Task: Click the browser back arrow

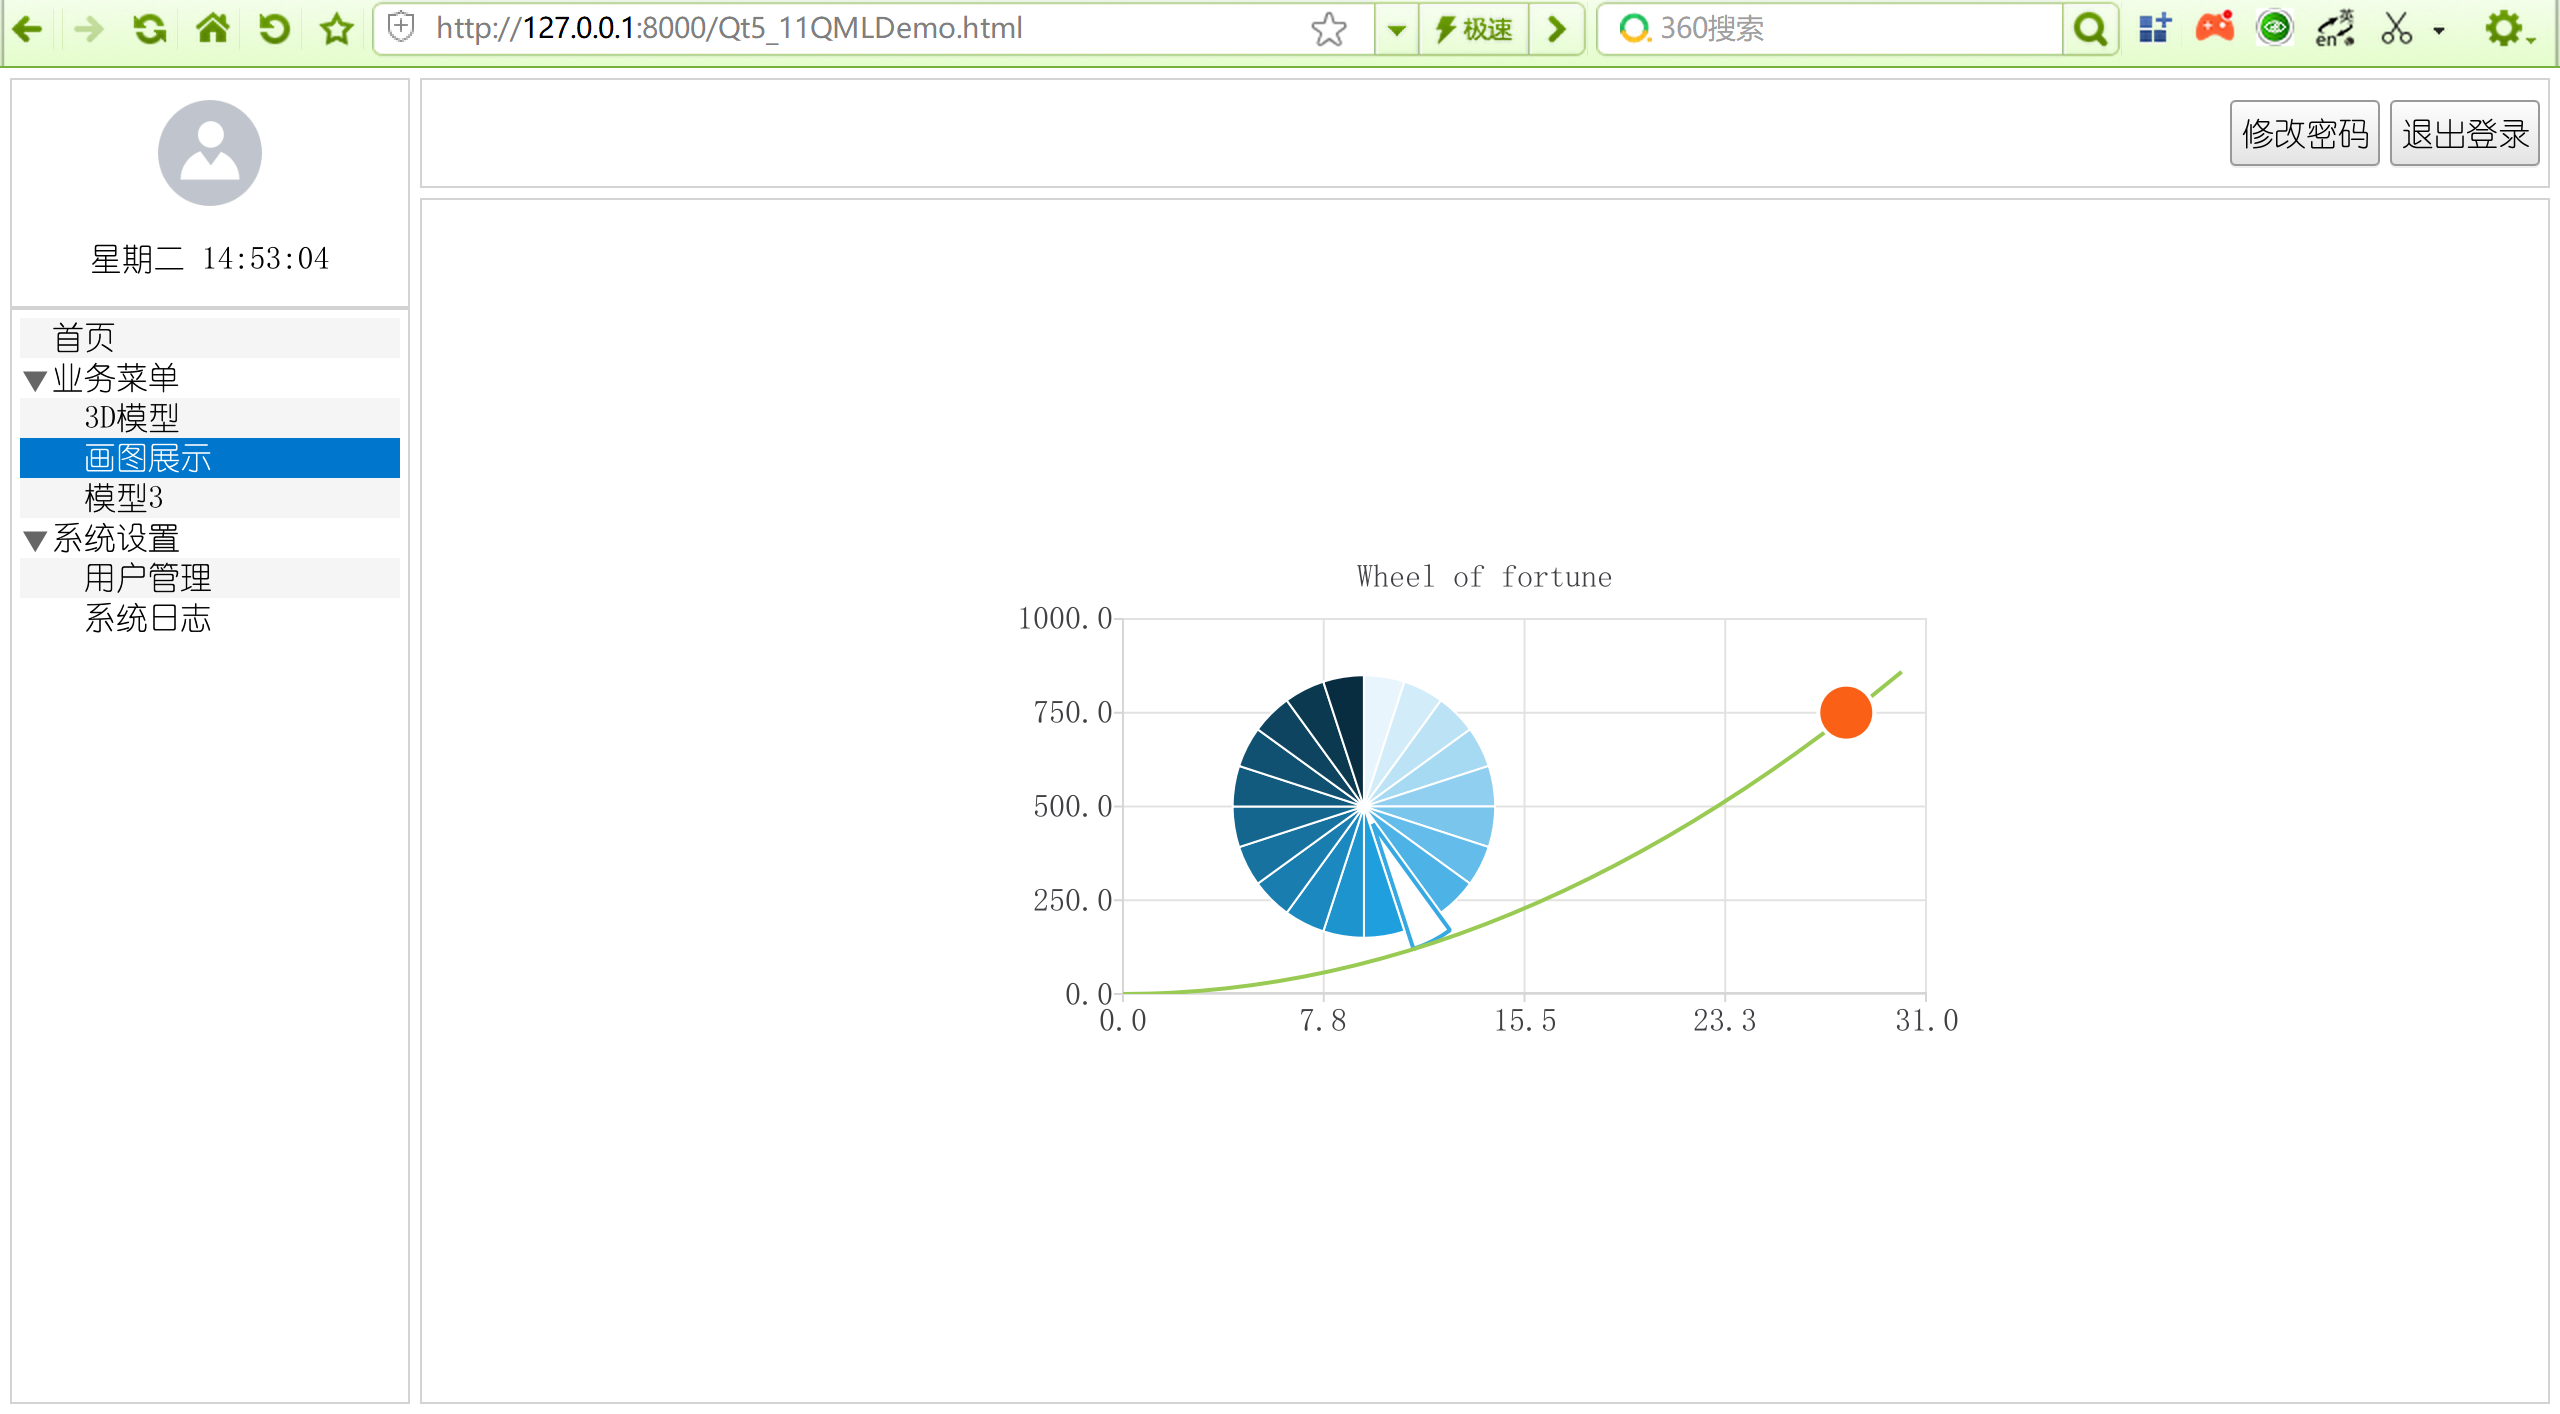Action: click(x=28, y=28)
